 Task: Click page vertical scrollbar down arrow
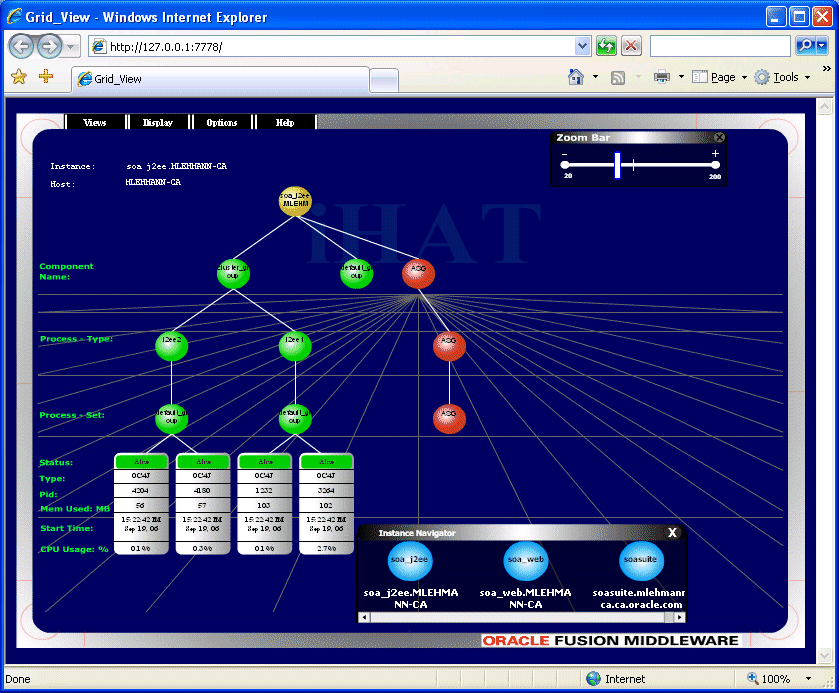[x=825, y=655]
